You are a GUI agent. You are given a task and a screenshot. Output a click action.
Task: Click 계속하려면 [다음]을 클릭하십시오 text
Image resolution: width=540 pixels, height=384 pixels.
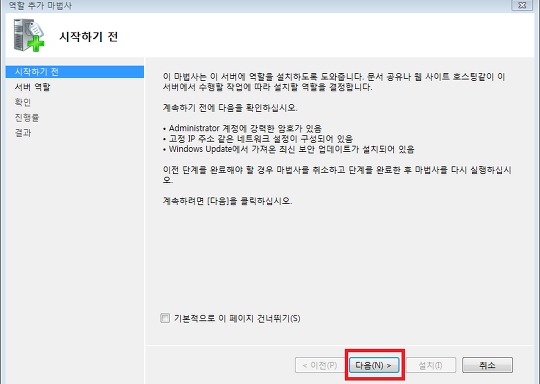click(x=227, y=201)
